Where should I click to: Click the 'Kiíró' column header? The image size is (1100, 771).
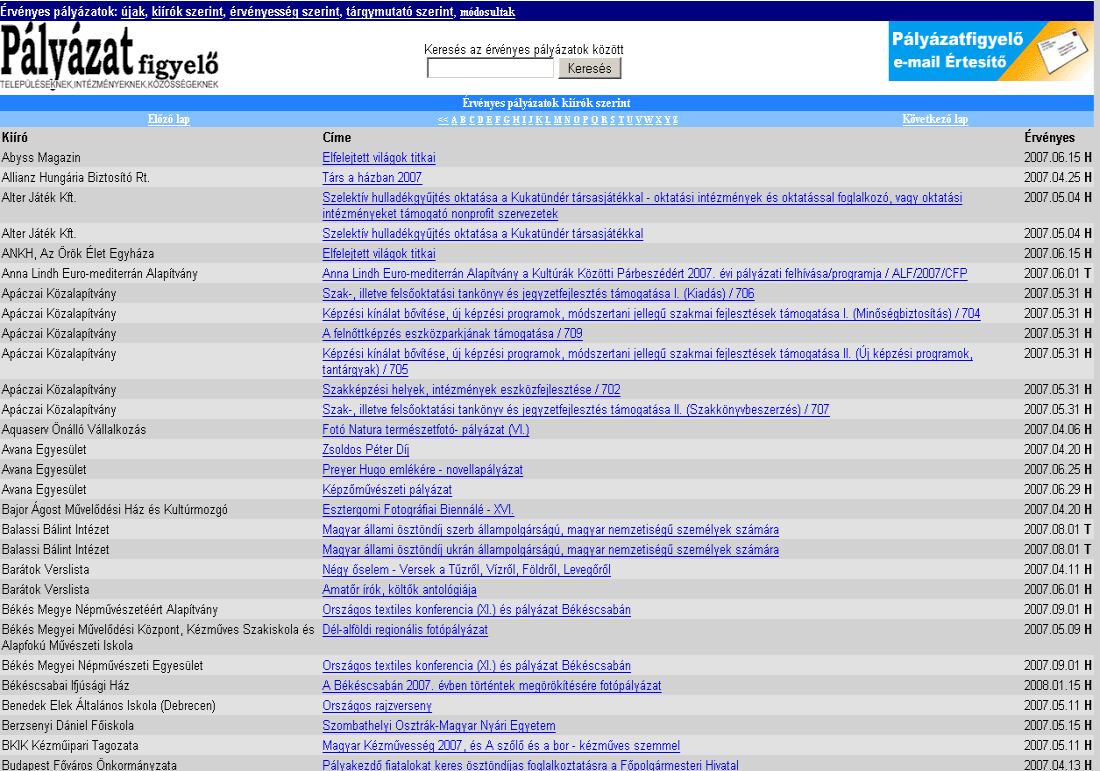click(x=15, y=138)
